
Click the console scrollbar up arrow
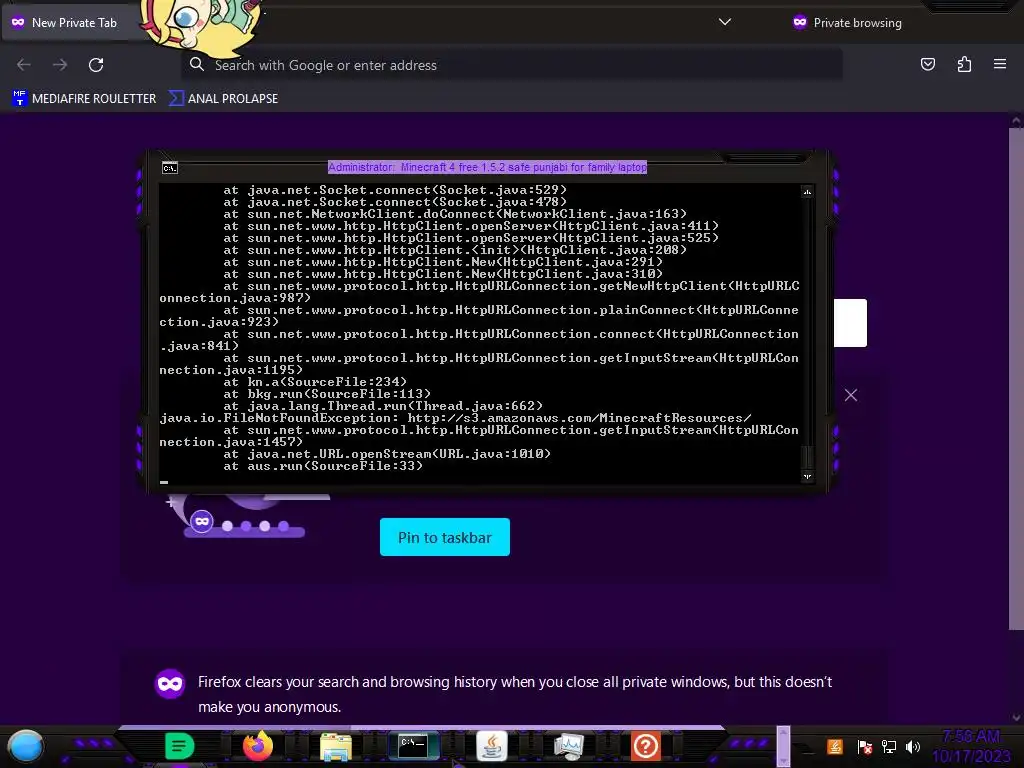click(807, 191)
